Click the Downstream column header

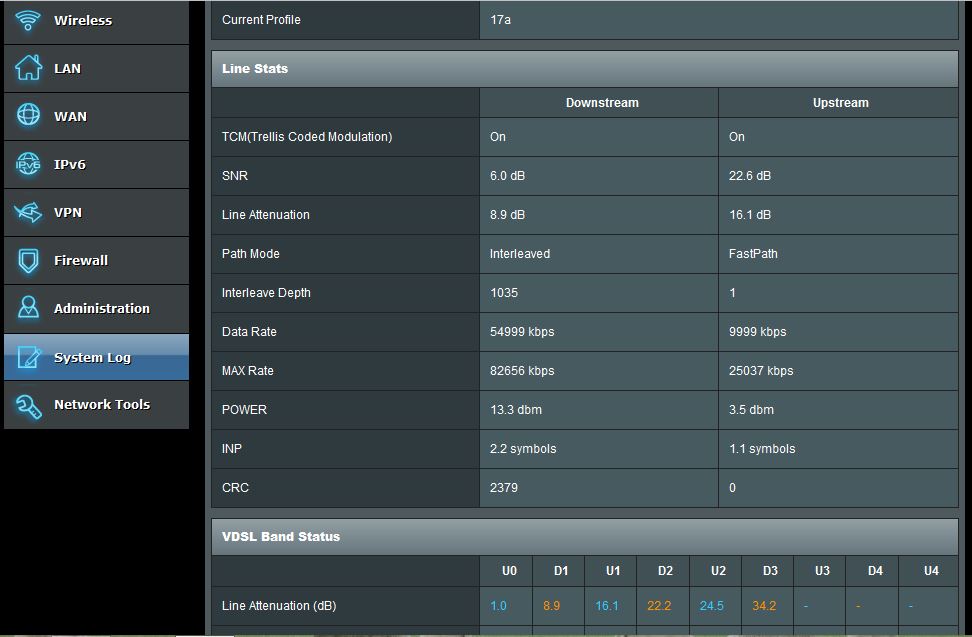click(601, 103)
